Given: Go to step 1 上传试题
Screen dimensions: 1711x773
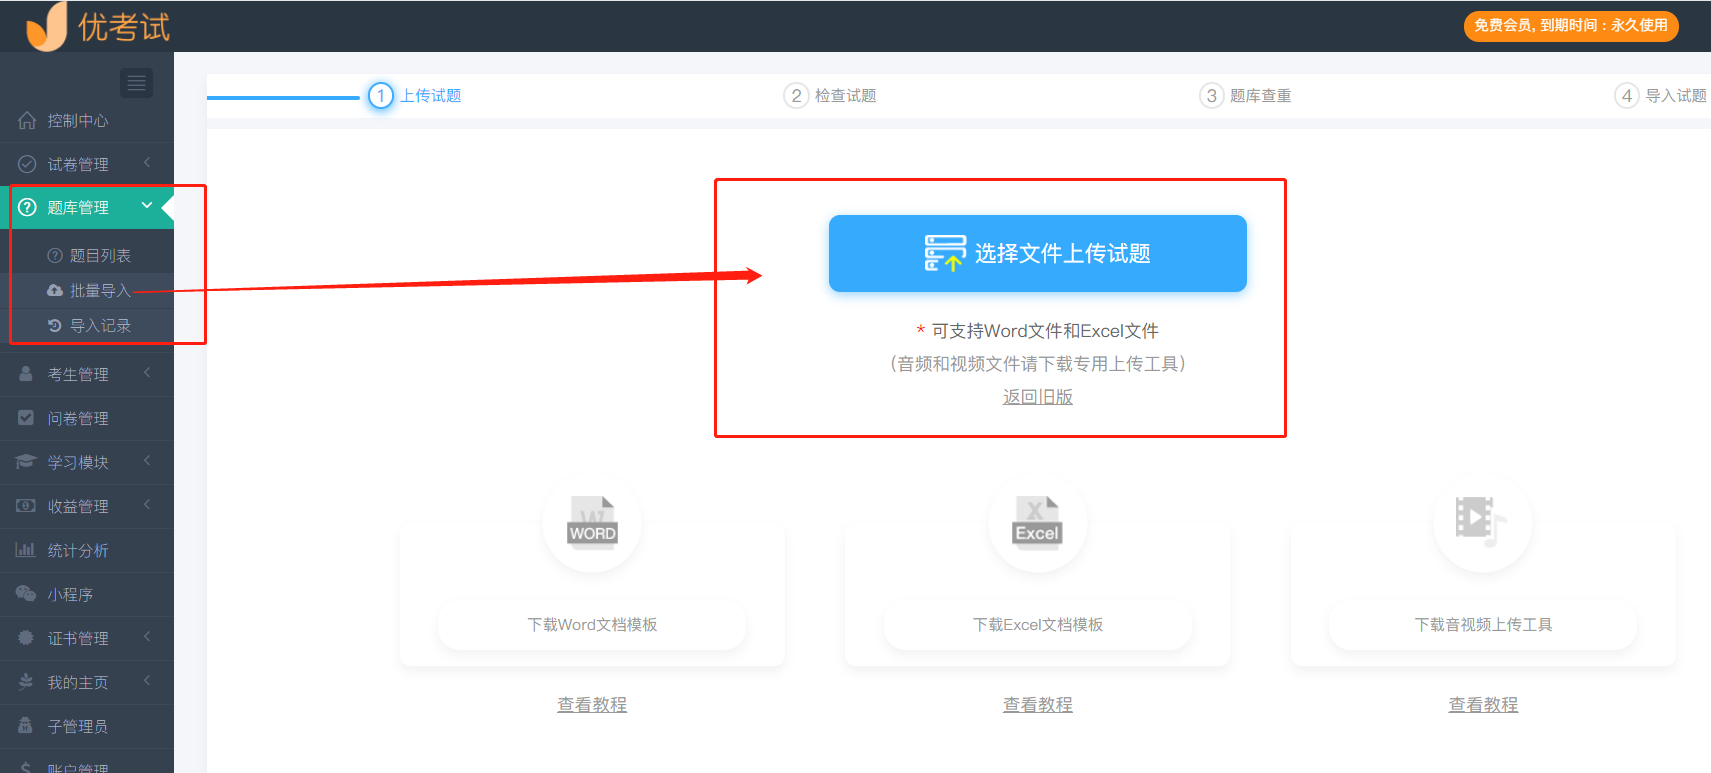Looking at the screenshot, I should tap(415, 95).
